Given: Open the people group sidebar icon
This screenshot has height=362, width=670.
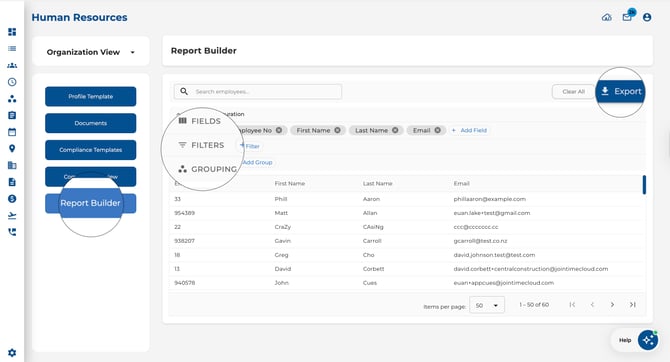Looking at the screenshot, I should 12,65.
